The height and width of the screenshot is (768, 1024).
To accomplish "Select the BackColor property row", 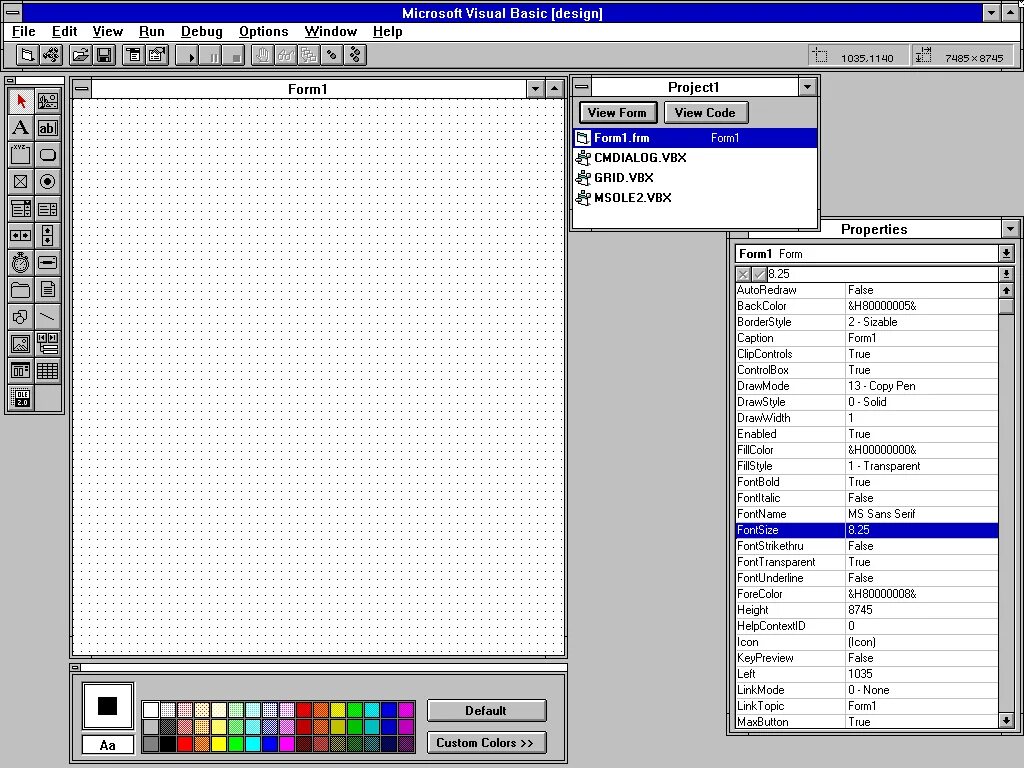I will click(x=867, y=306).
